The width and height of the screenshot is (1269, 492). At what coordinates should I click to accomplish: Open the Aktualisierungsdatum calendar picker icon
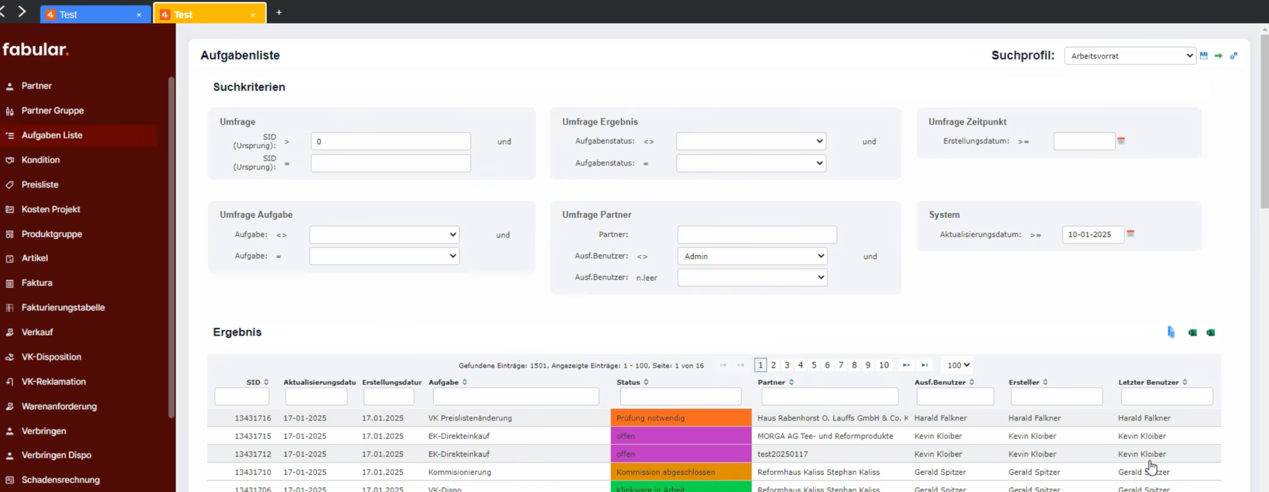point(1130,234)
